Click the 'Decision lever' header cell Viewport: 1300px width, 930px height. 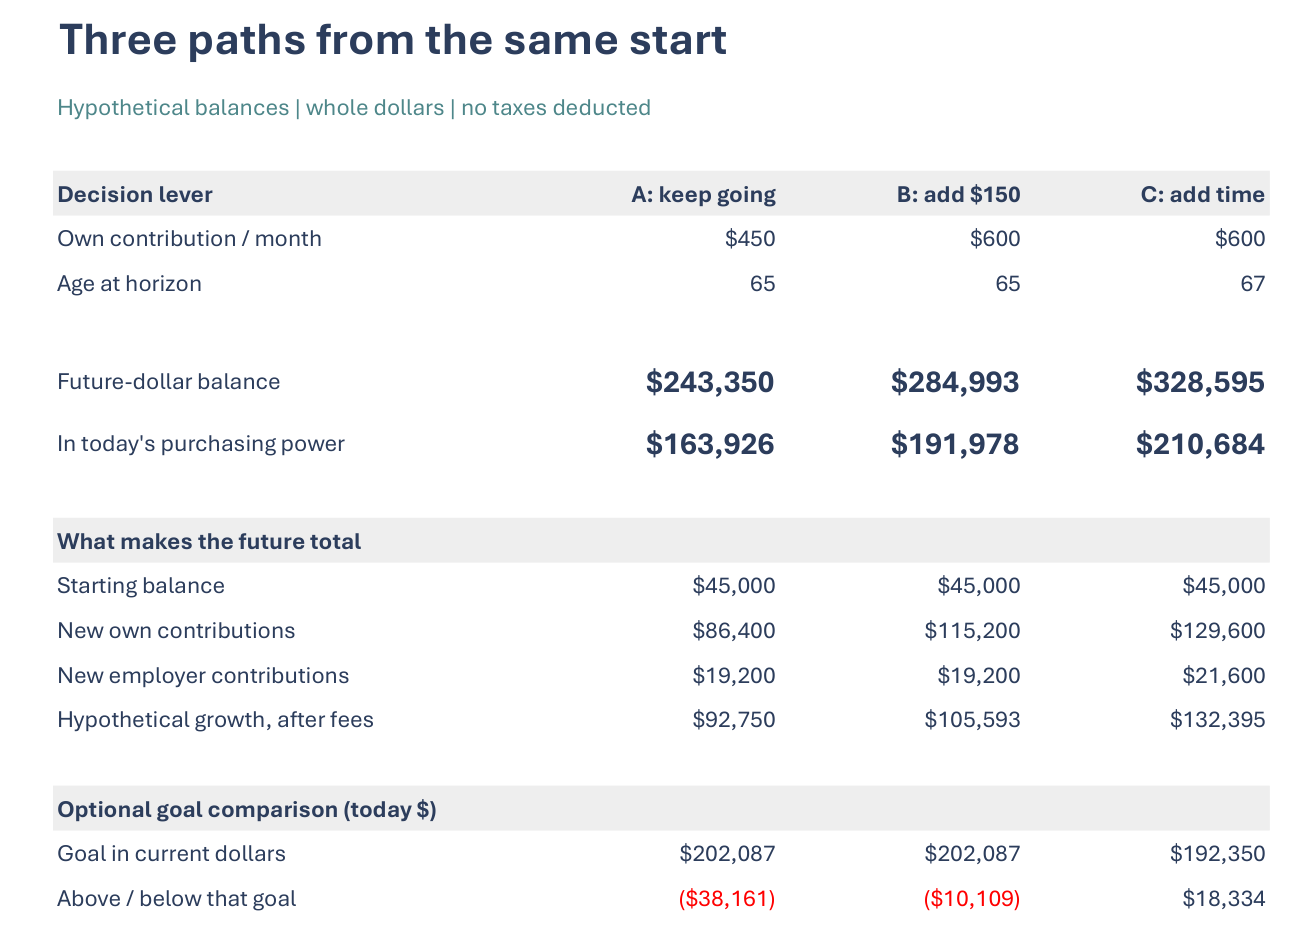click(x=135, y=194)
